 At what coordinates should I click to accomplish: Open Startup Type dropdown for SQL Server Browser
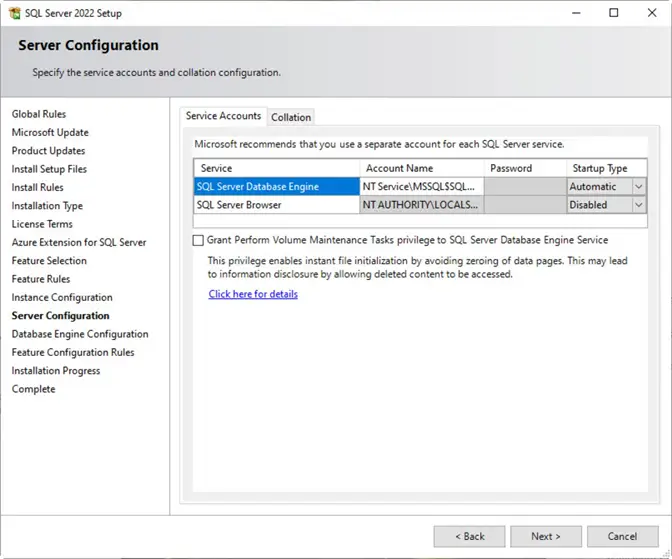[x=638, y=205]
